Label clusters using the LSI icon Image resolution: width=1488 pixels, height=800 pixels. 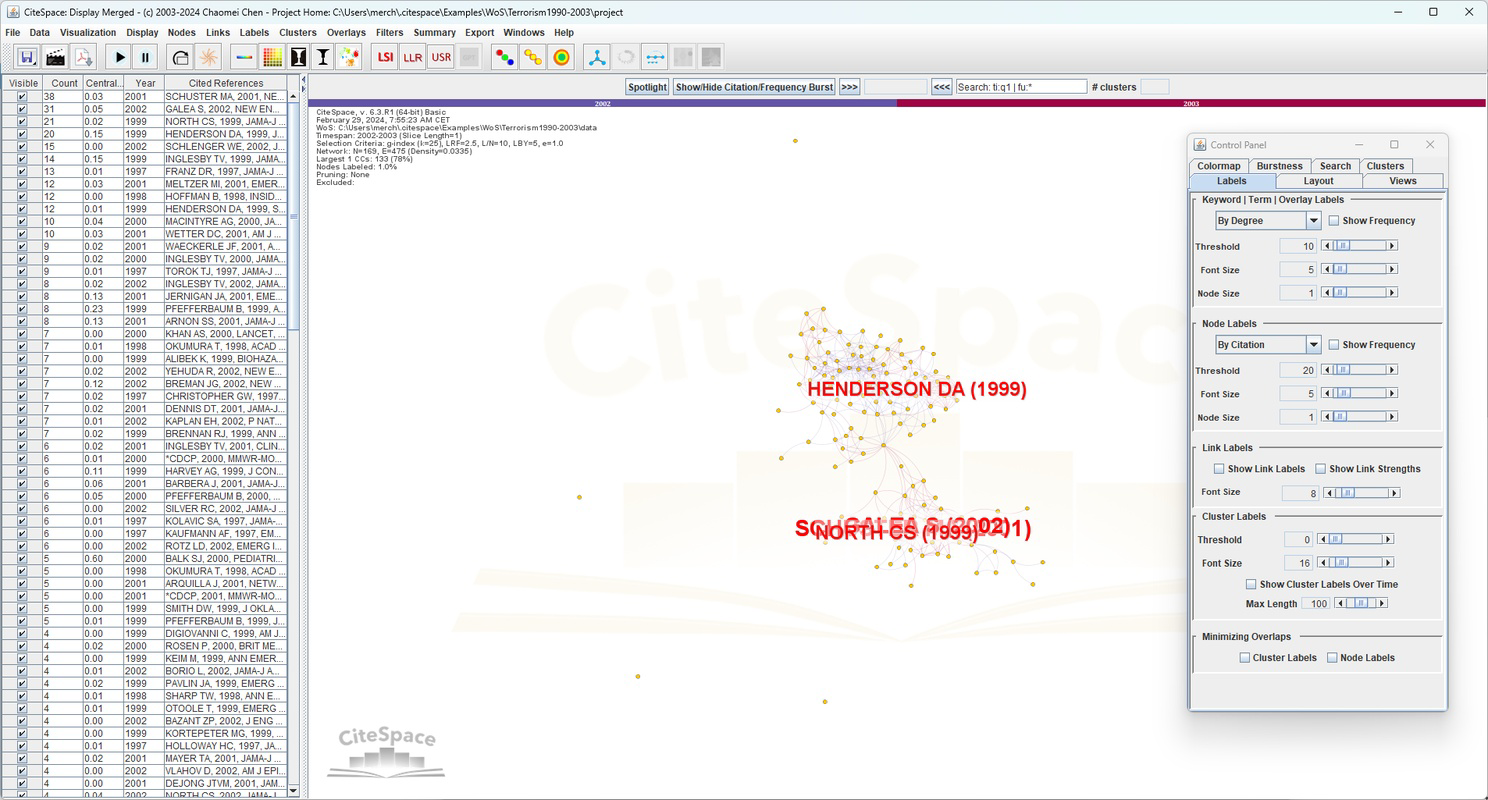[385, 57]
